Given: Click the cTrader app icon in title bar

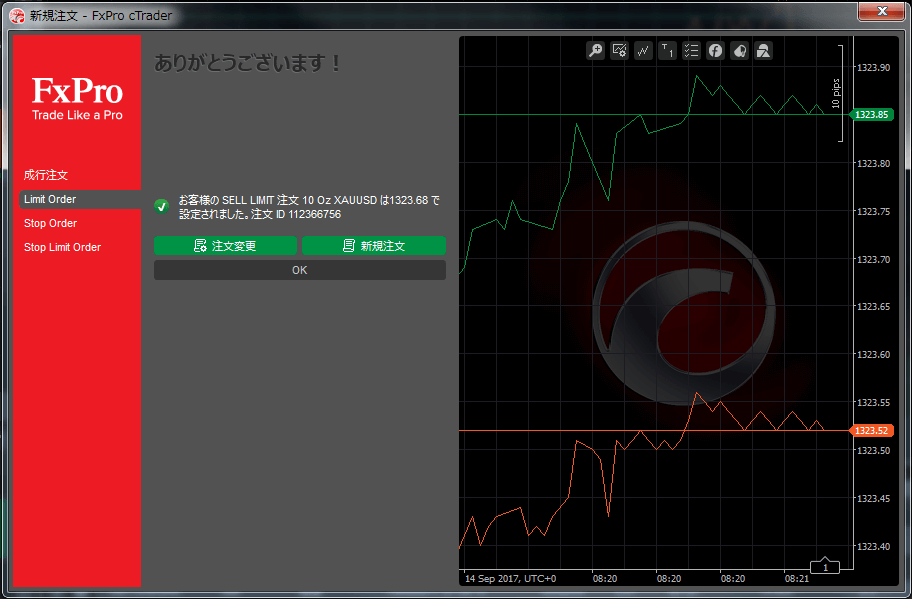Looking at the screenshot, I should coord(17,16).
